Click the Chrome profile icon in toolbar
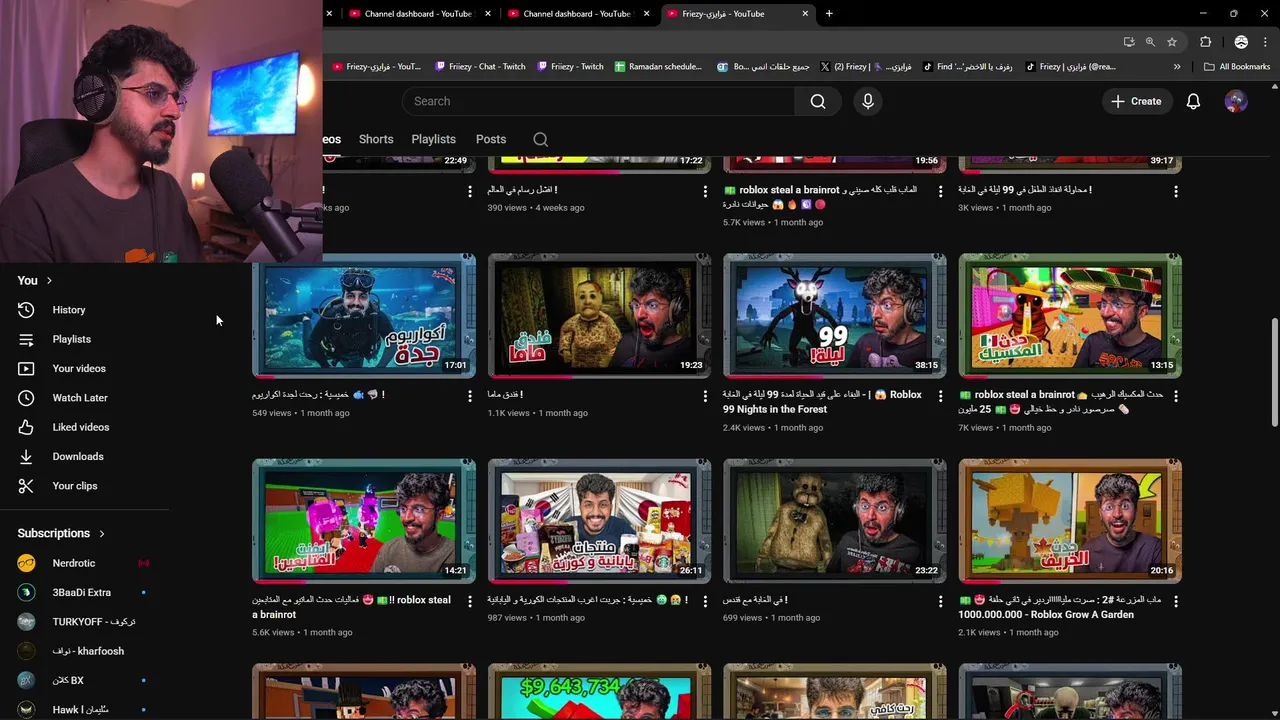Screen dimensions: 1280x720 point(1241,42)
